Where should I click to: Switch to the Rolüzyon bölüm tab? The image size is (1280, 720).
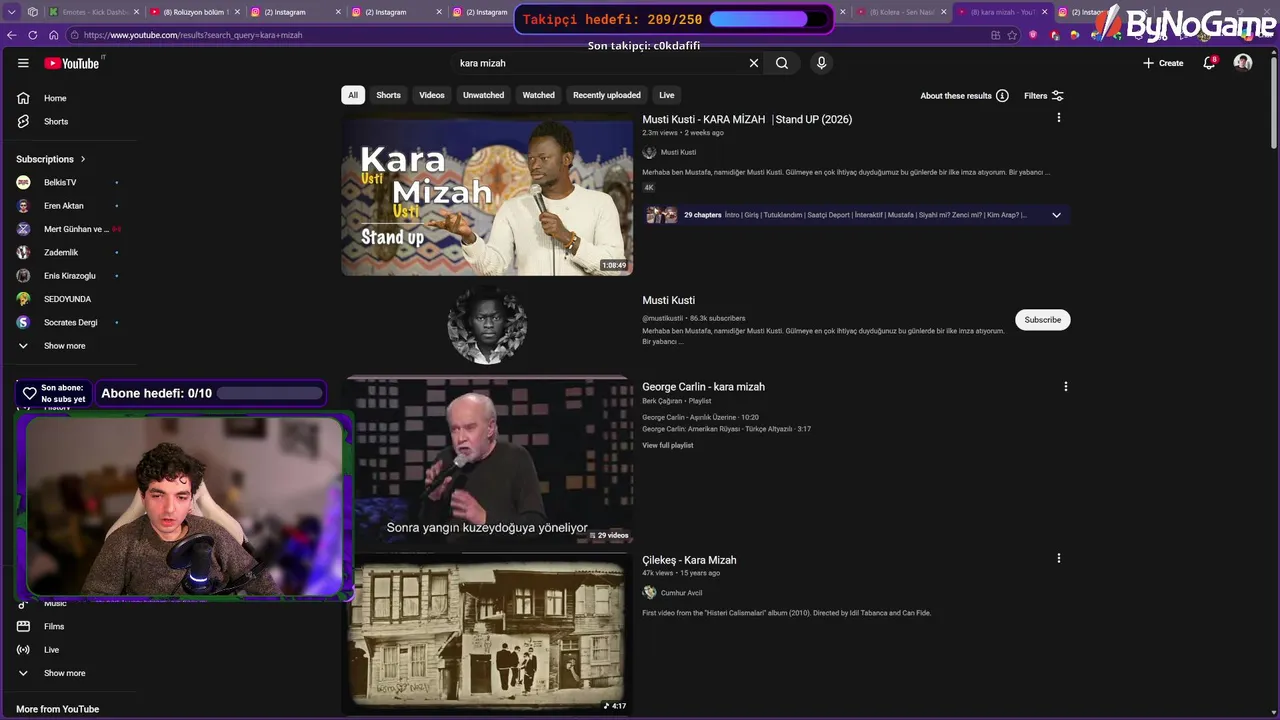pyautogui.click(x=195, y=12)
